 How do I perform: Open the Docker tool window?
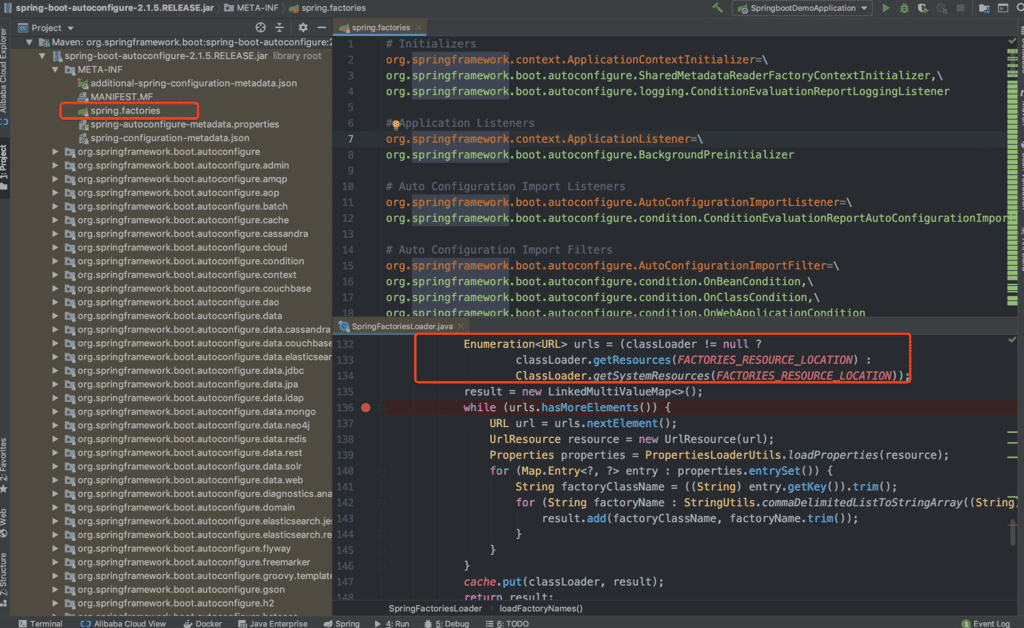pyautogui.click(x=202, y=623)
